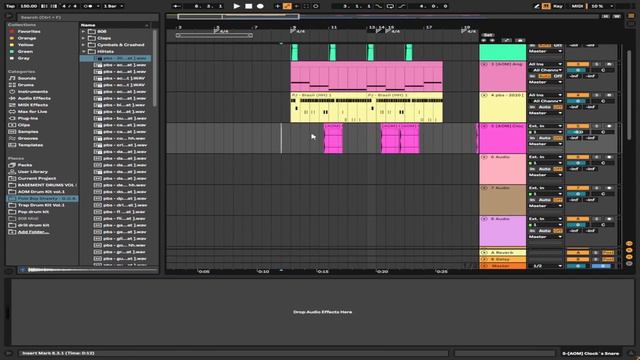Select the Orange collection

click(27, 38)
